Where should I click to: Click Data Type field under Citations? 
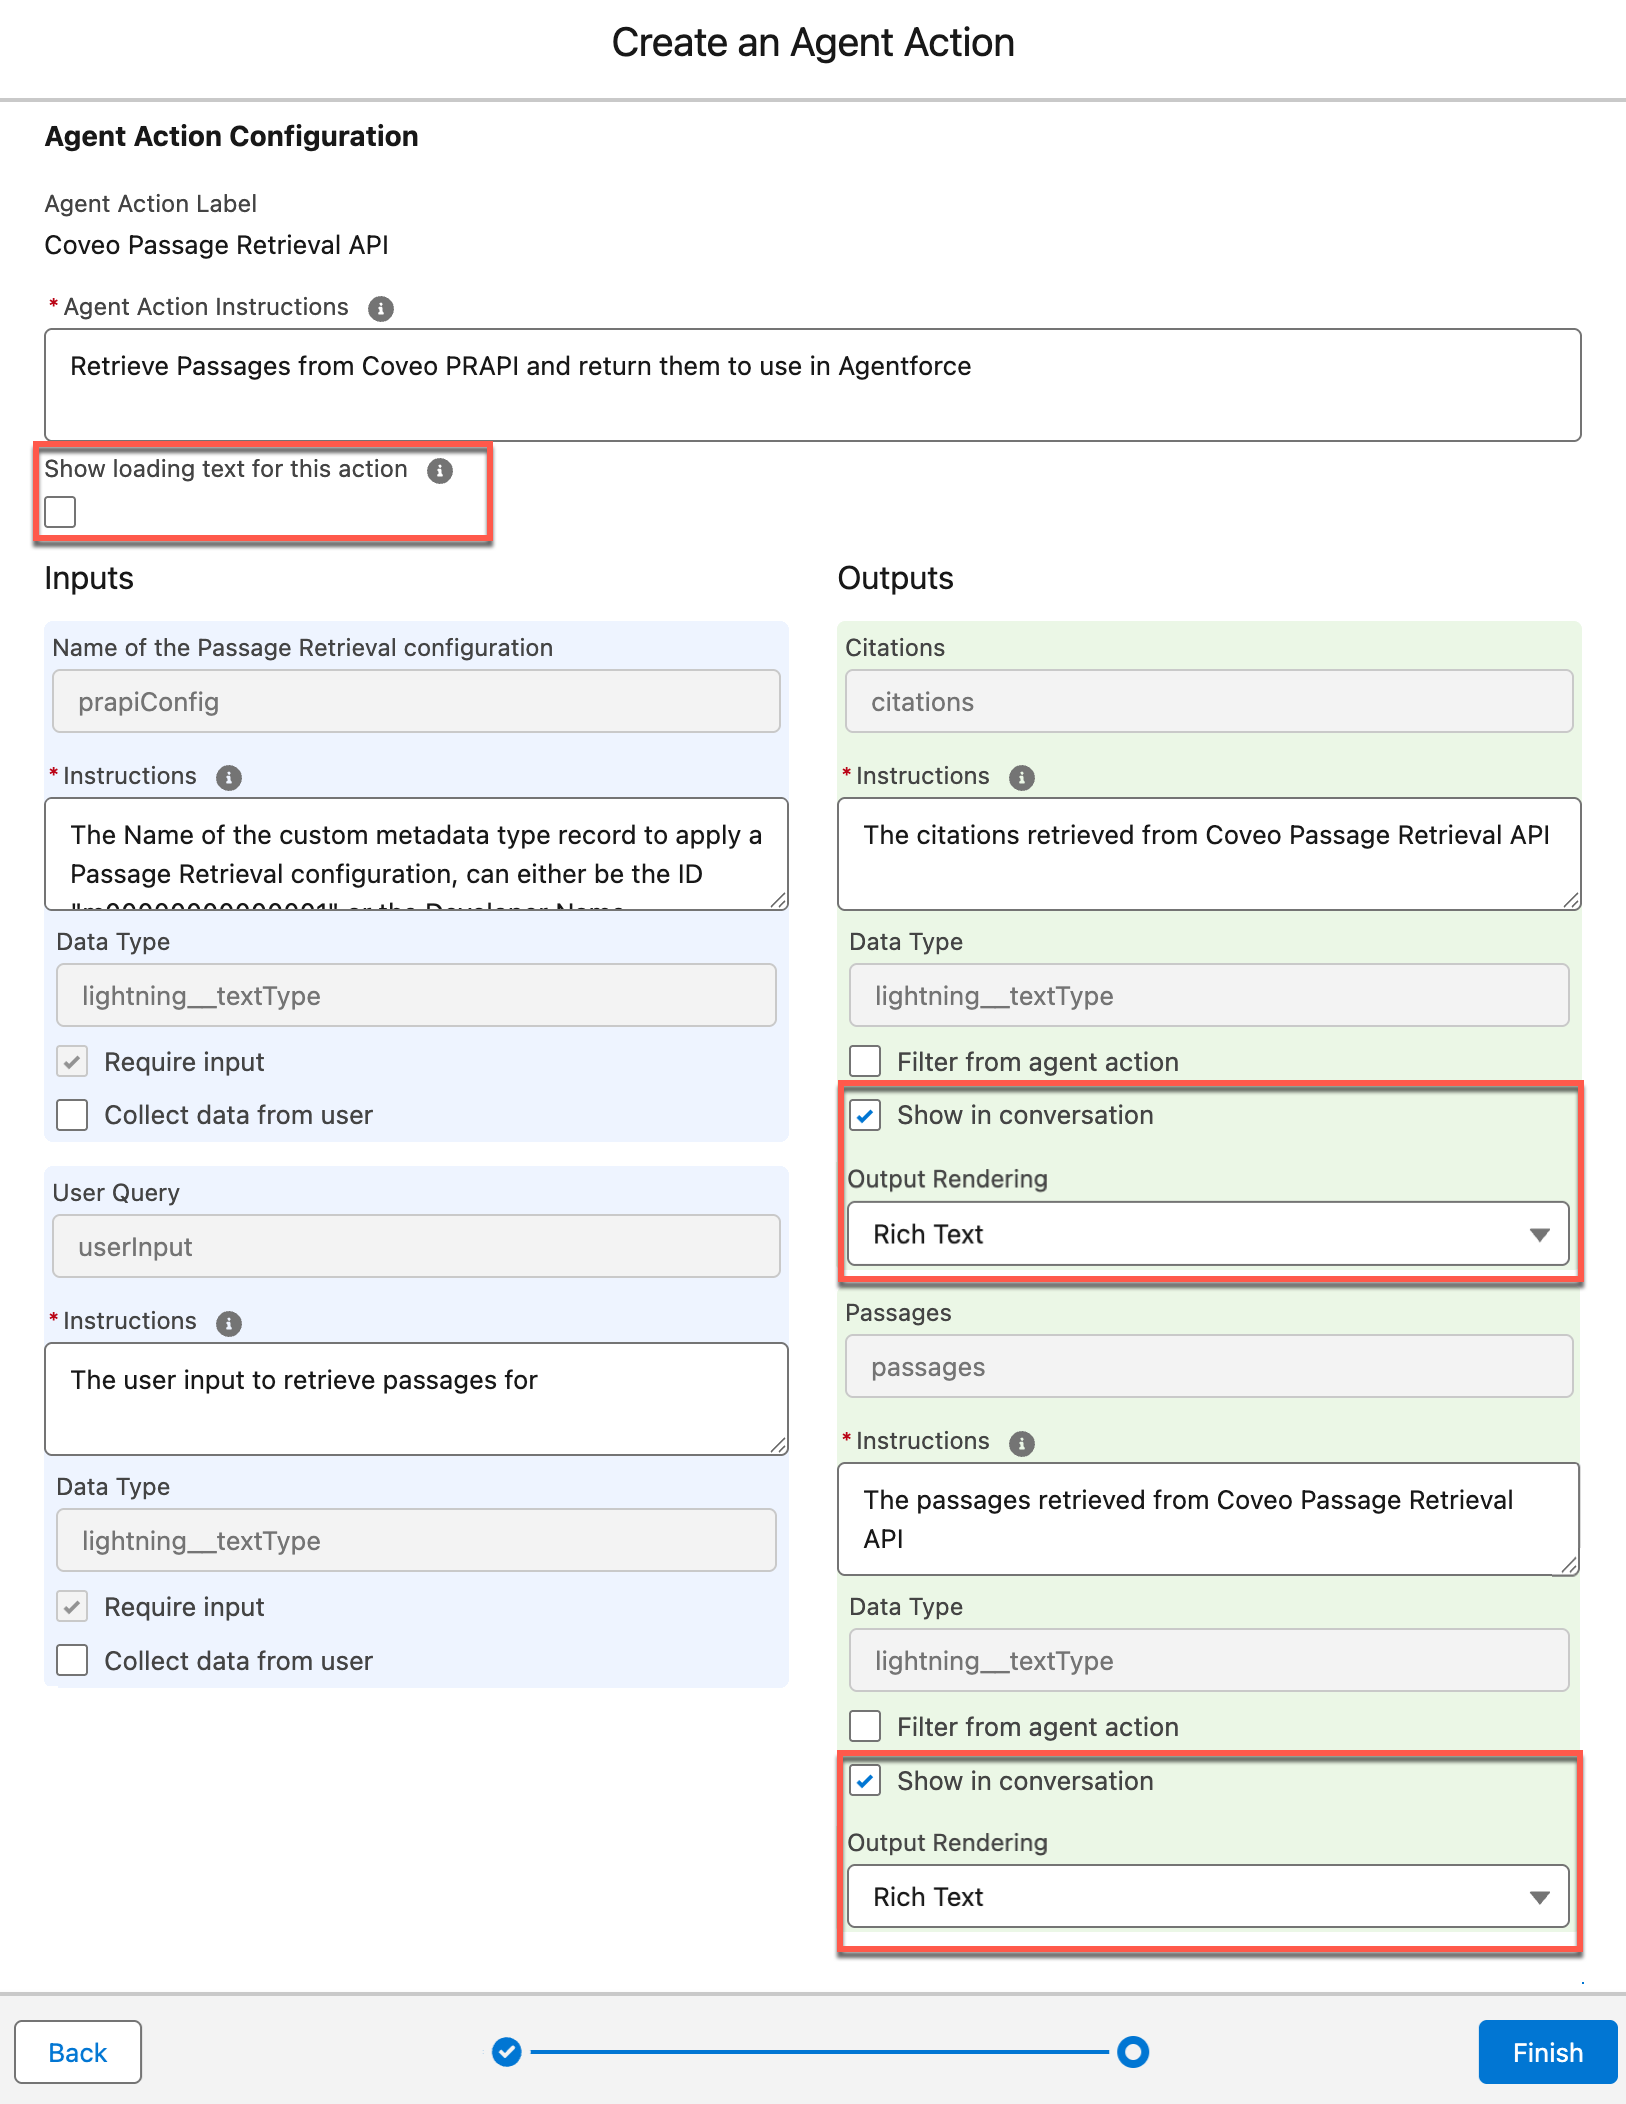pos(1209,996)
